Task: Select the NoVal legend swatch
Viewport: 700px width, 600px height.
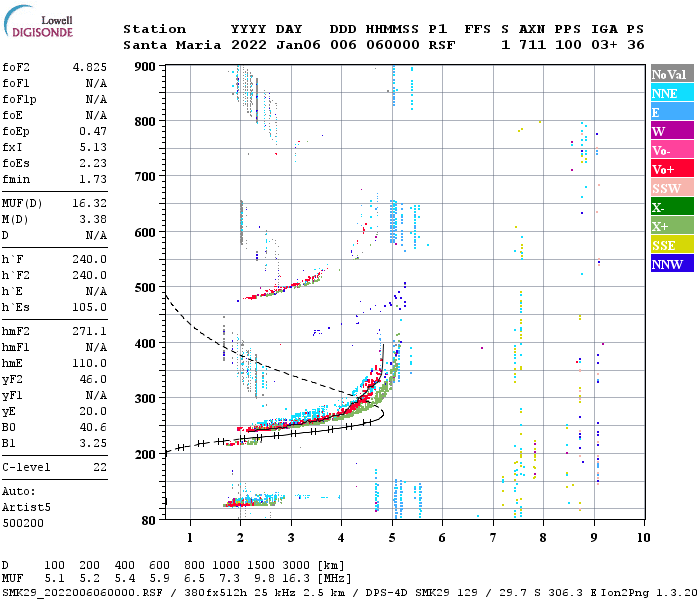Action: (671, 74)
